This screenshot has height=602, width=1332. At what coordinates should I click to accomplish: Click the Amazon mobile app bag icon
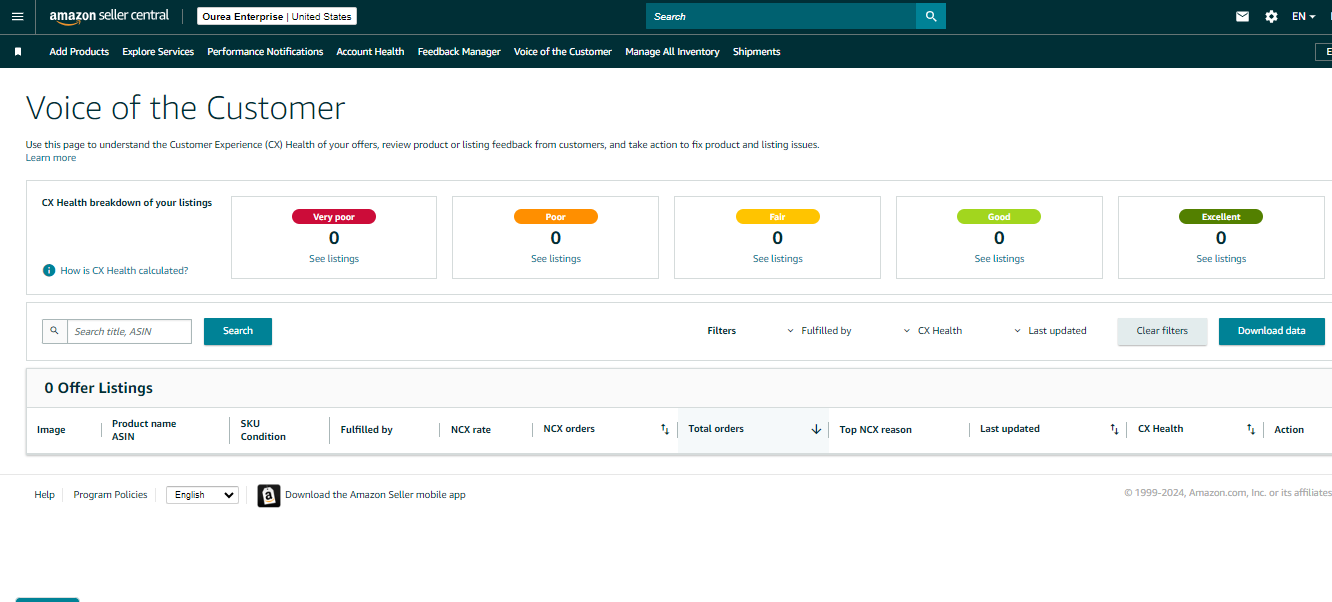[269, 495]
